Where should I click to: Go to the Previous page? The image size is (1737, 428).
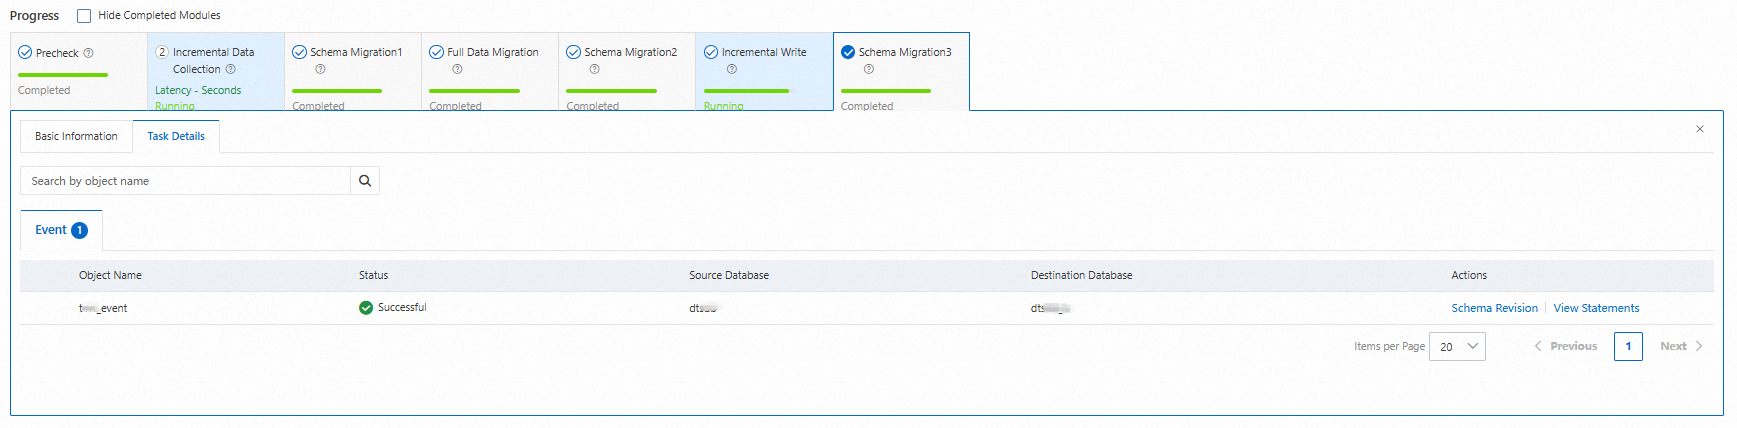click(x=1566, y=346)
